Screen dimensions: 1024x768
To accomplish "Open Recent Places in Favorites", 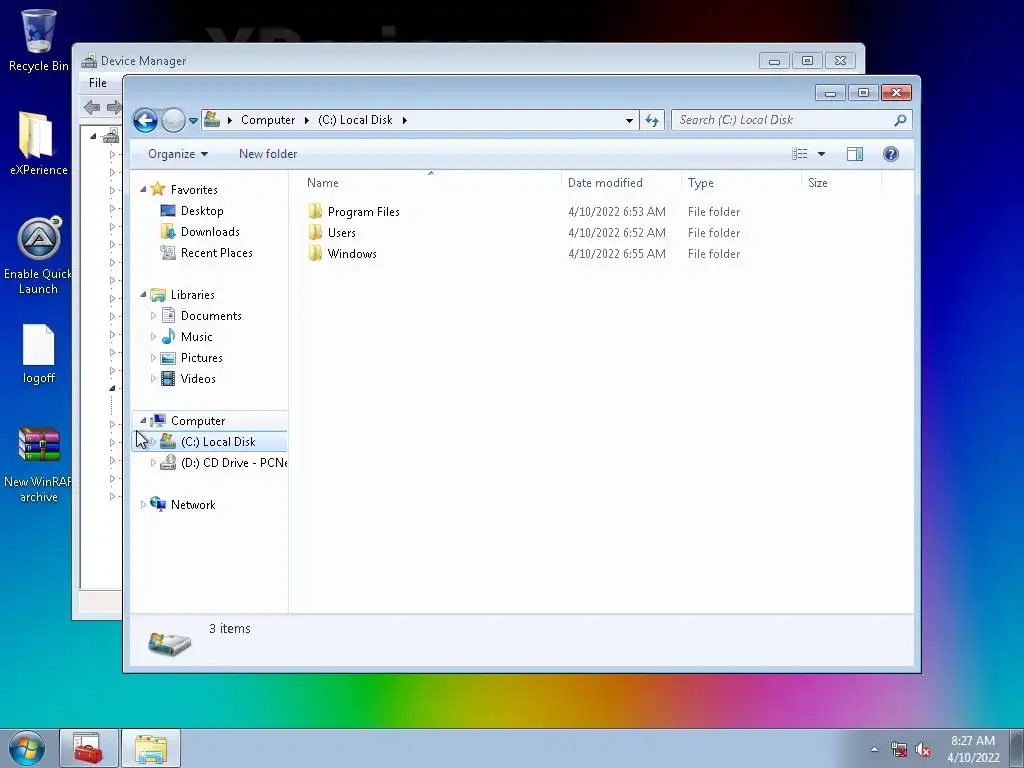I will 217,253.
